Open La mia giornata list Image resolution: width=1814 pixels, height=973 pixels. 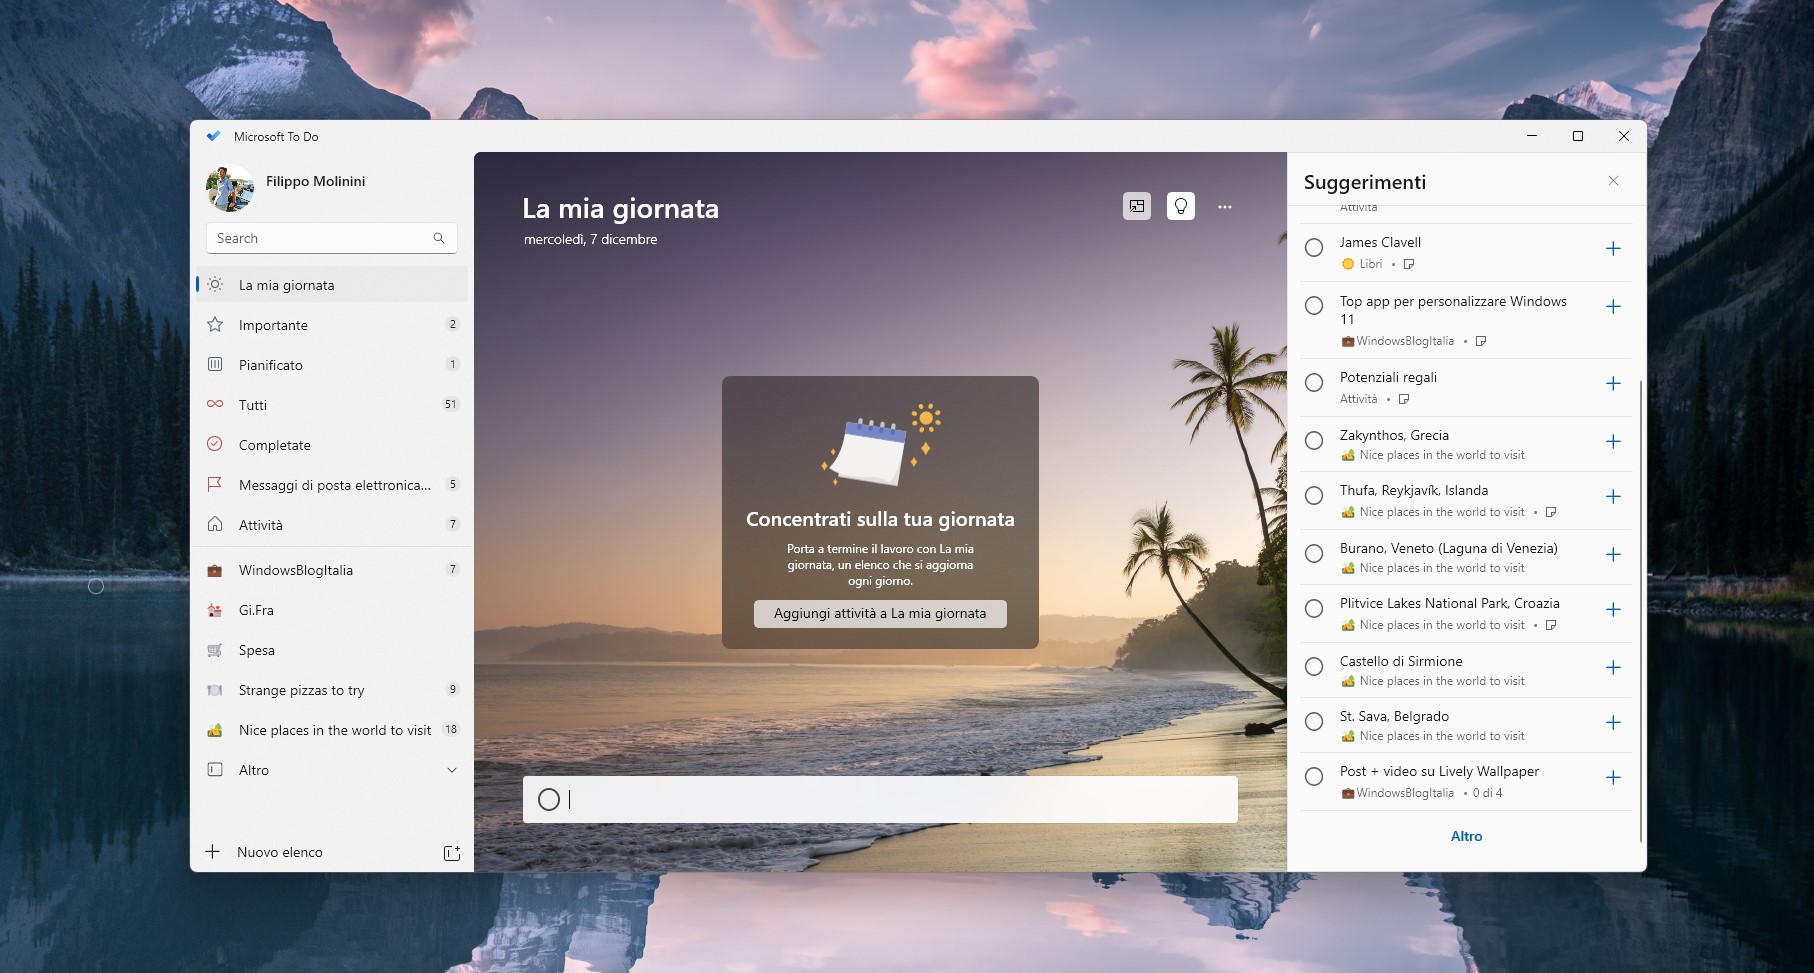(x=331, y=285)
